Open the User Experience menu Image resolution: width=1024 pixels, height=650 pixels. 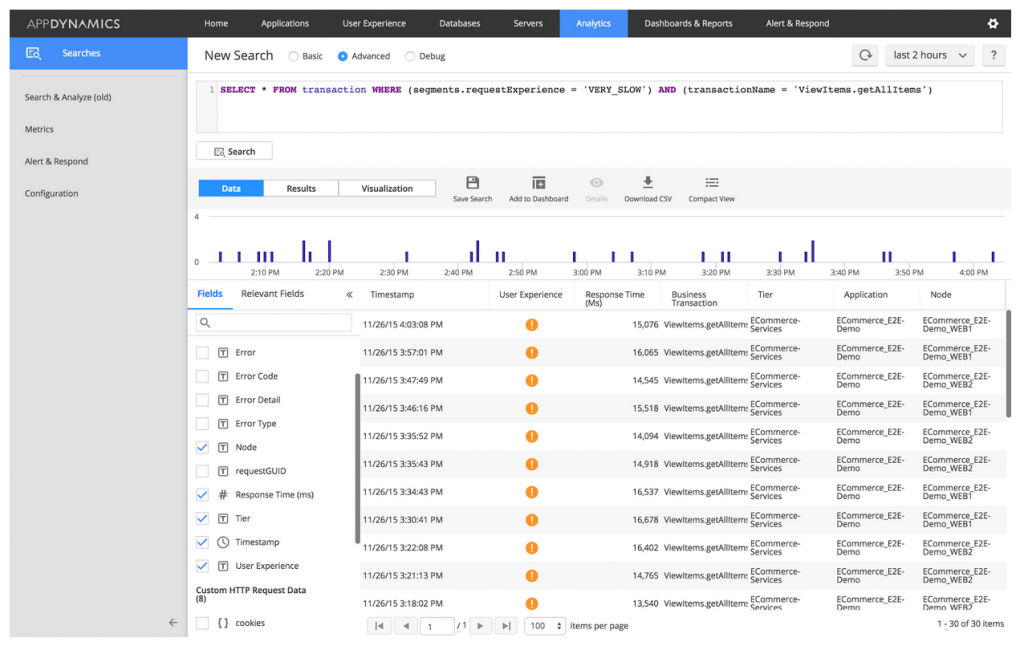[x=374, y=24]
